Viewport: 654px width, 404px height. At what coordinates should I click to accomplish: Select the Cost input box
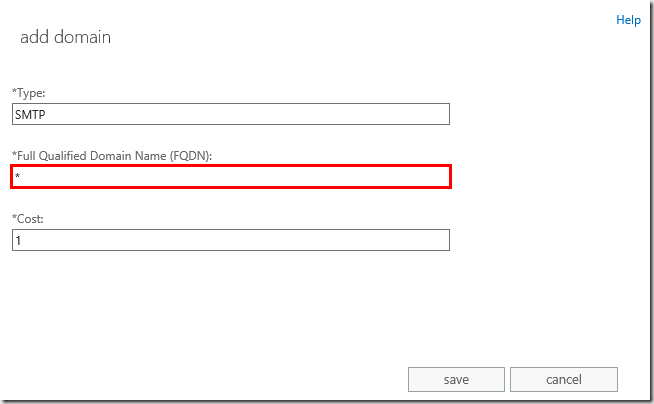point(231,240)
